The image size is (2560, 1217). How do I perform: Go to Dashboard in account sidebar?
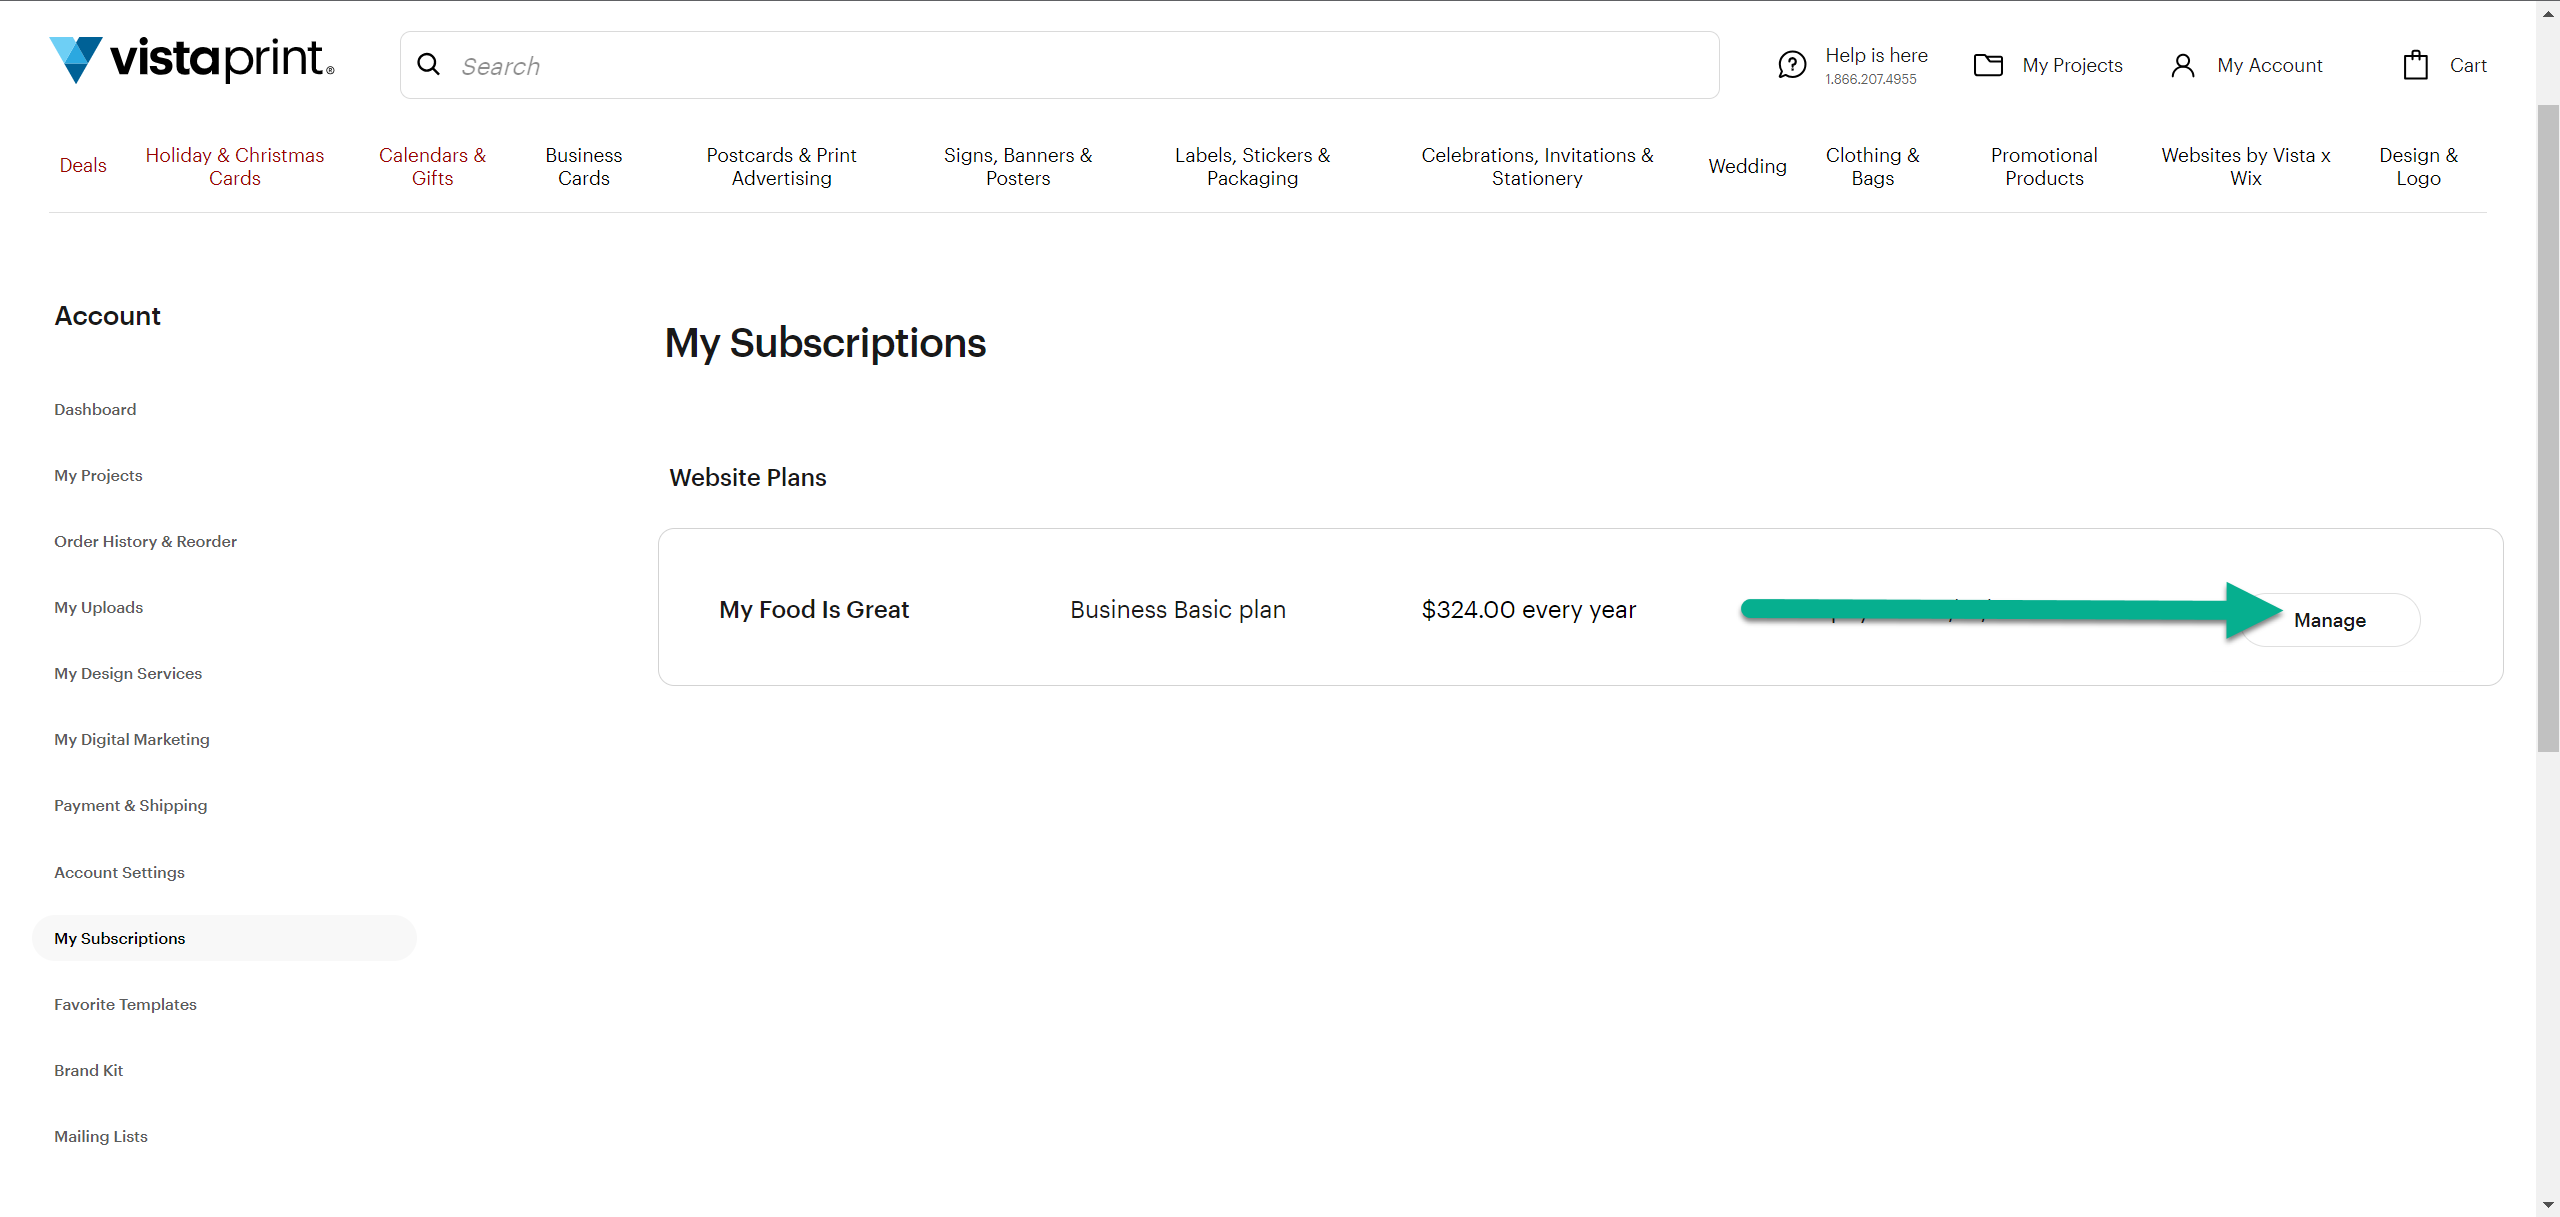coord(95,409)
